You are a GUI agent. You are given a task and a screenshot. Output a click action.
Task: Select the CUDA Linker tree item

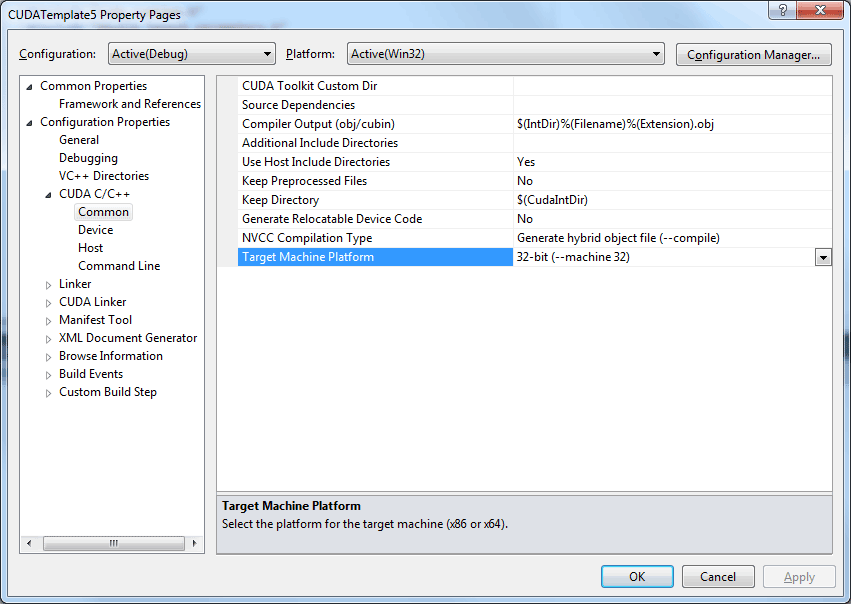coord(92,302)
